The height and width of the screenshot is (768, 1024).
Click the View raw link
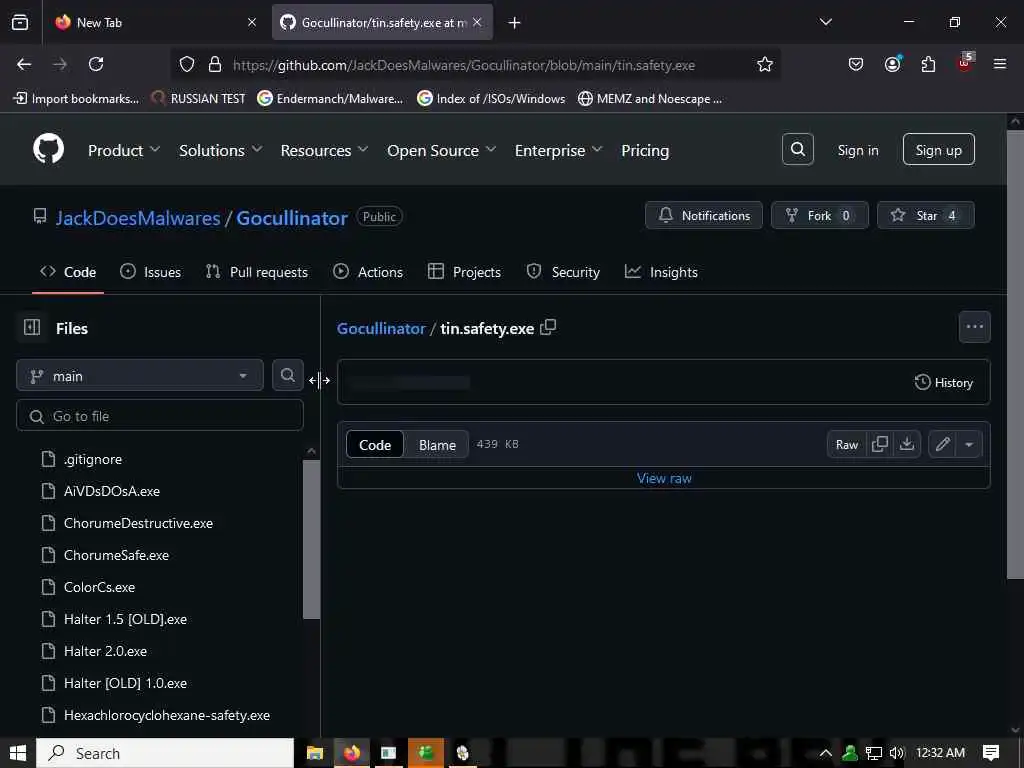pos(664,478)
